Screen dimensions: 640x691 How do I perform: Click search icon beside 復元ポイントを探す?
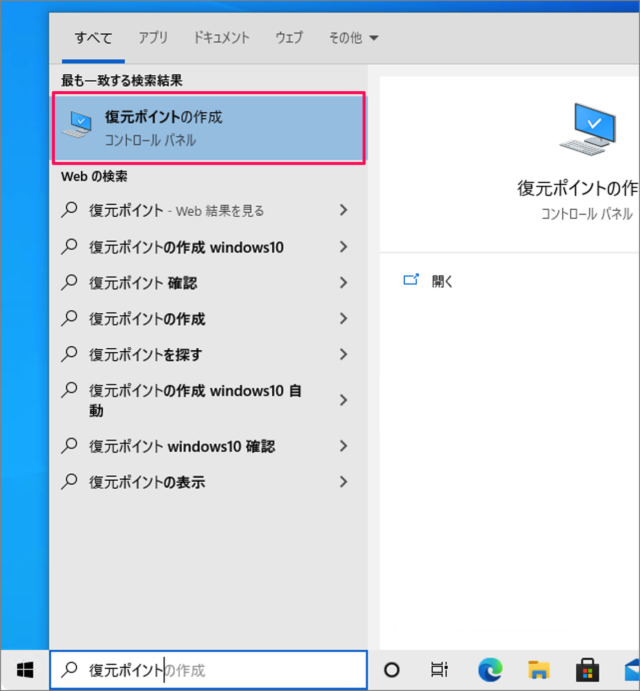pyautogui.click(x=69, y=354)
